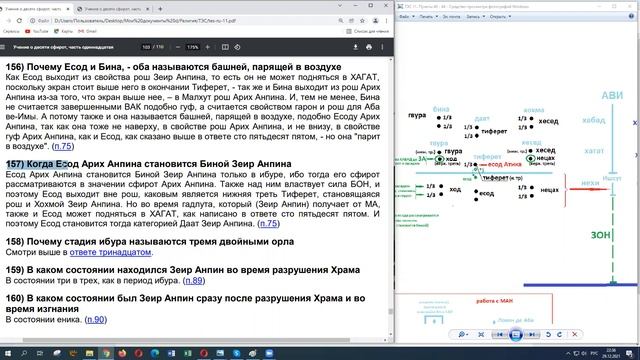Screen dimensions: 640x360
Task: Follow the п.75 link under answer 156
Action: 63,146
